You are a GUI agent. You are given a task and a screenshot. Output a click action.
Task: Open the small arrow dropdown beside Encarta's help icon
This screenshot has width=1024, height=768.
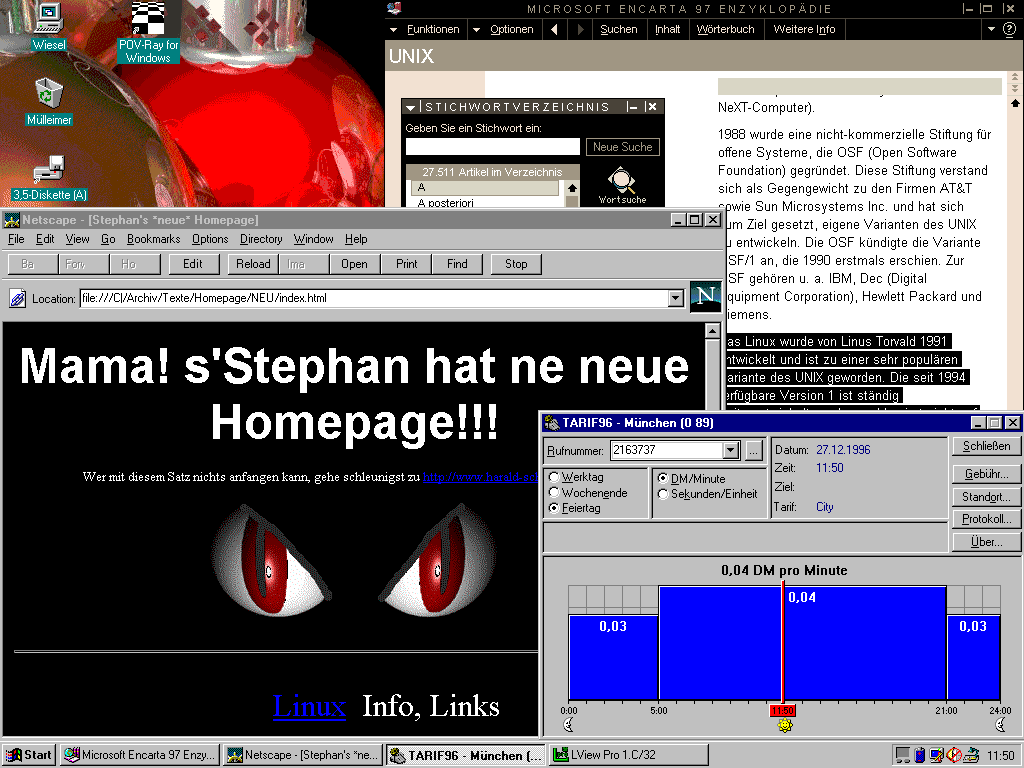(x=991, y=29)
